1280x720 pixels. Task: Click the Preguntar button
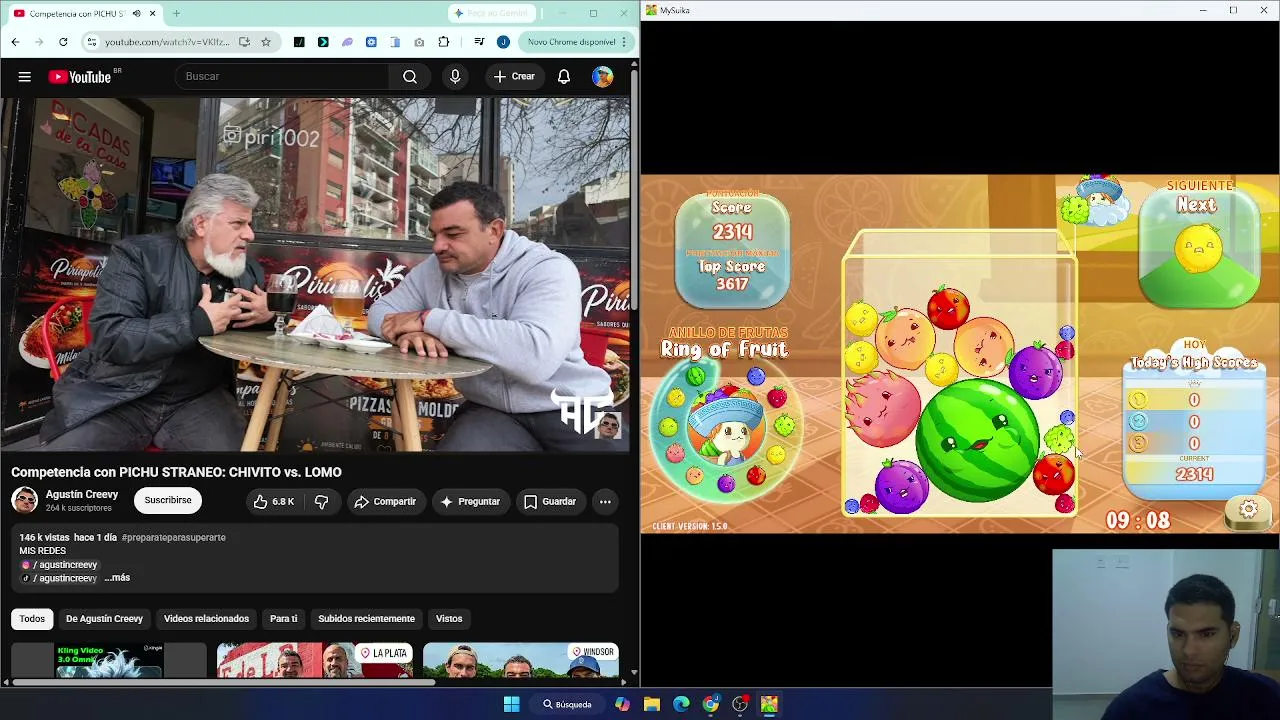click(x=470, y=501)
